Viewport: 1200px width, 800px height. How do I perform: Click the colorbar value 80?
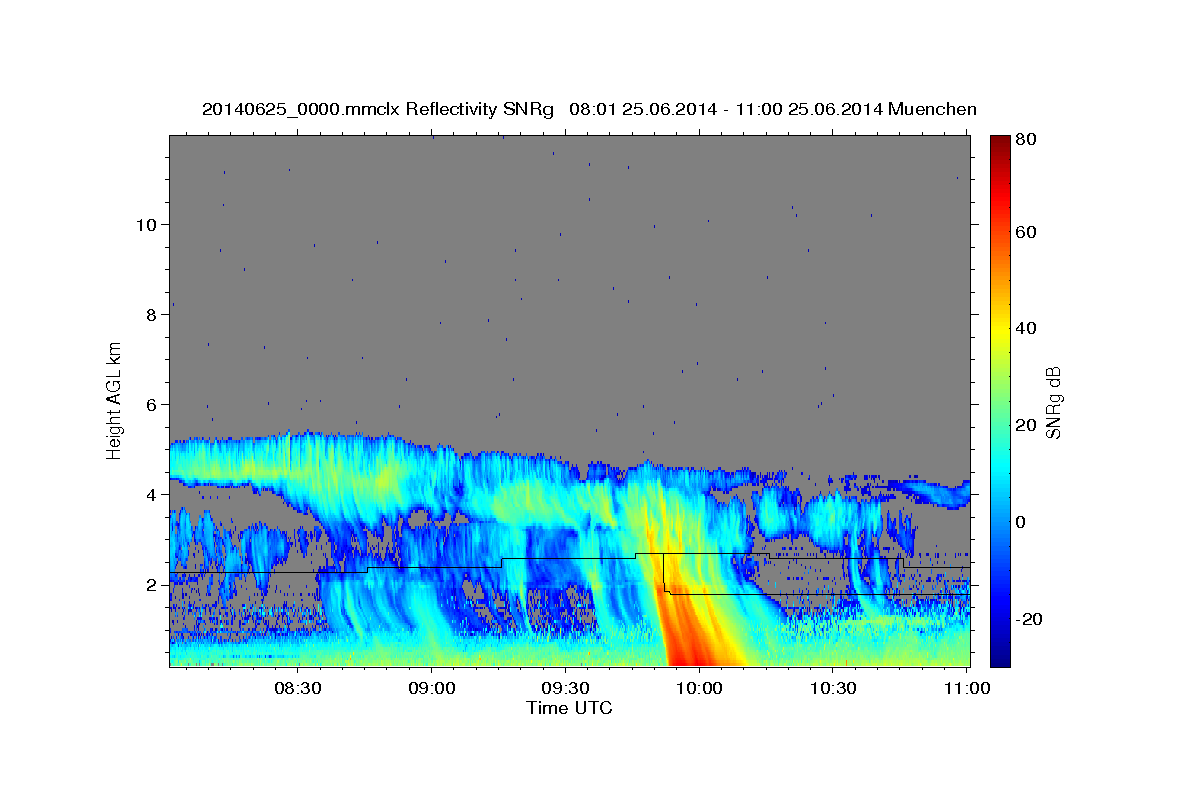tap(1026, 139)
